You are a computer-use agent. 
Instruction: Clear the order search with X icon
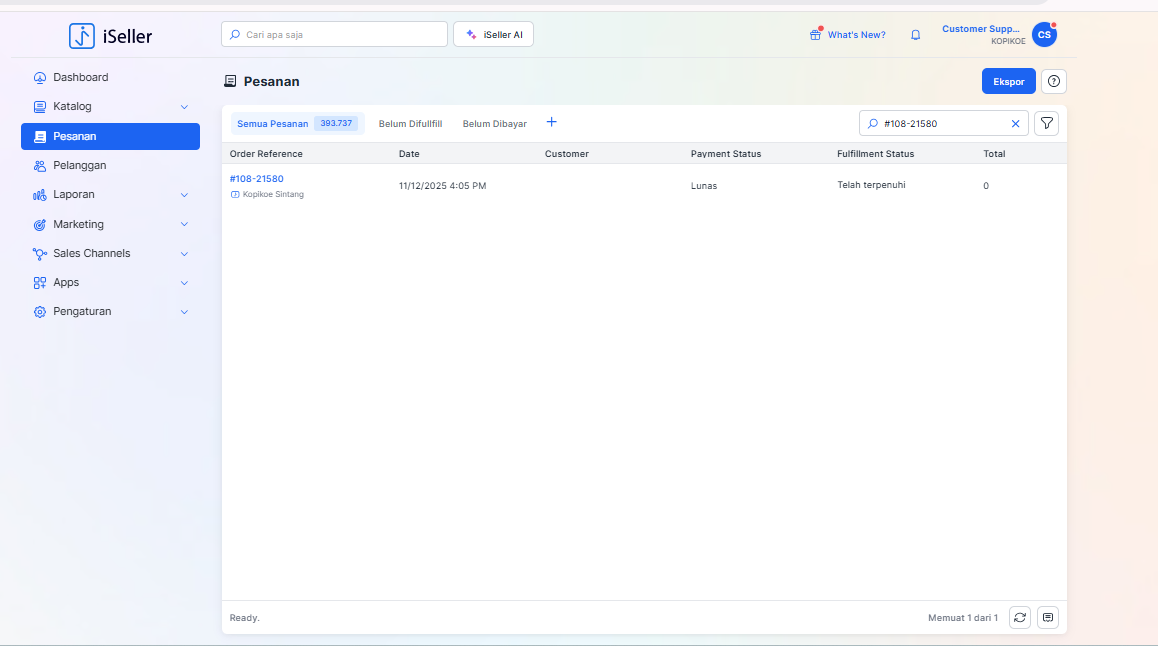pos(1015,124)
